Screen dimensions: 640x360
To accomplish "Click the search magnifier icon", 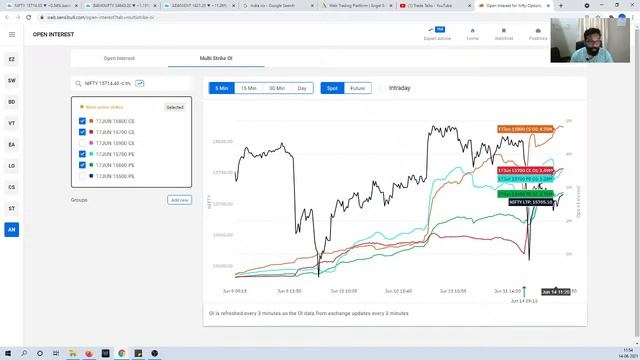I will coord(78,83).
